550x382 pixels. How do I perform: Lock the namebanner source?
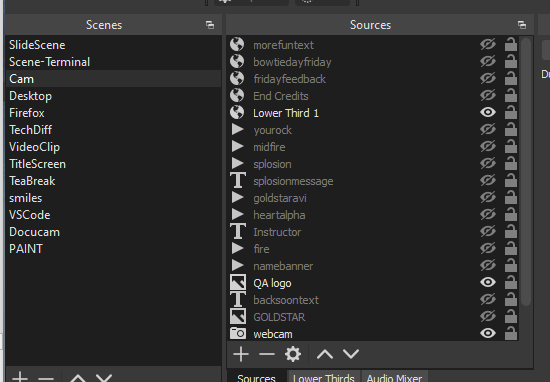click(511, 266)
